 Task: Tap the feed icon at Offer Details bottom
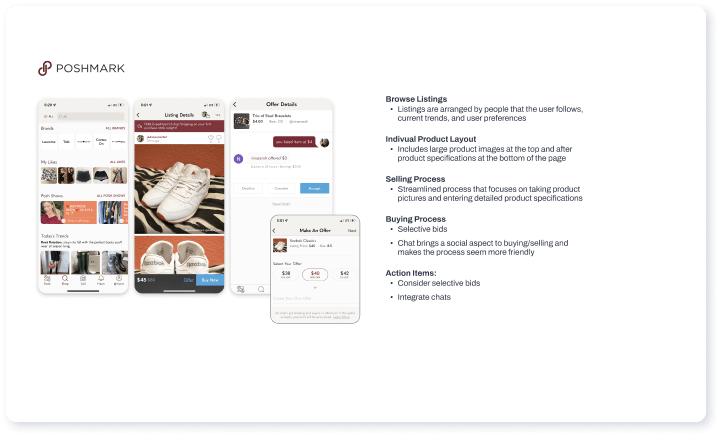tap(241, 289)
